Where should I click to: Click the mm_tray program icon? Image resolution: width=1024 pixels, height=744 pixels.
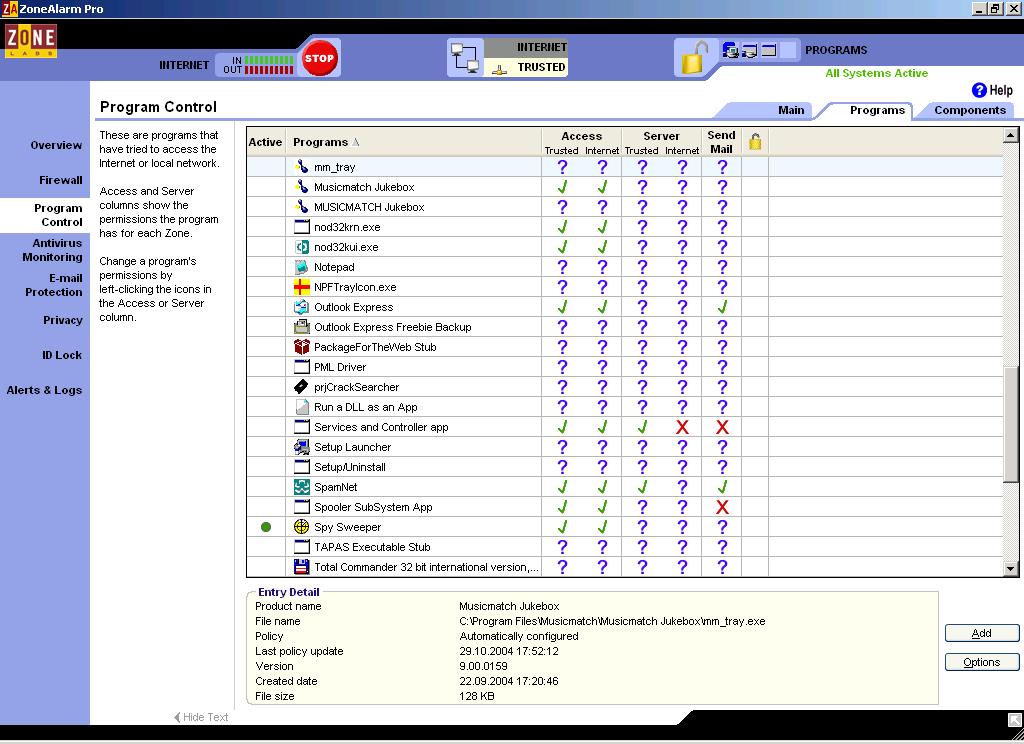301,167
